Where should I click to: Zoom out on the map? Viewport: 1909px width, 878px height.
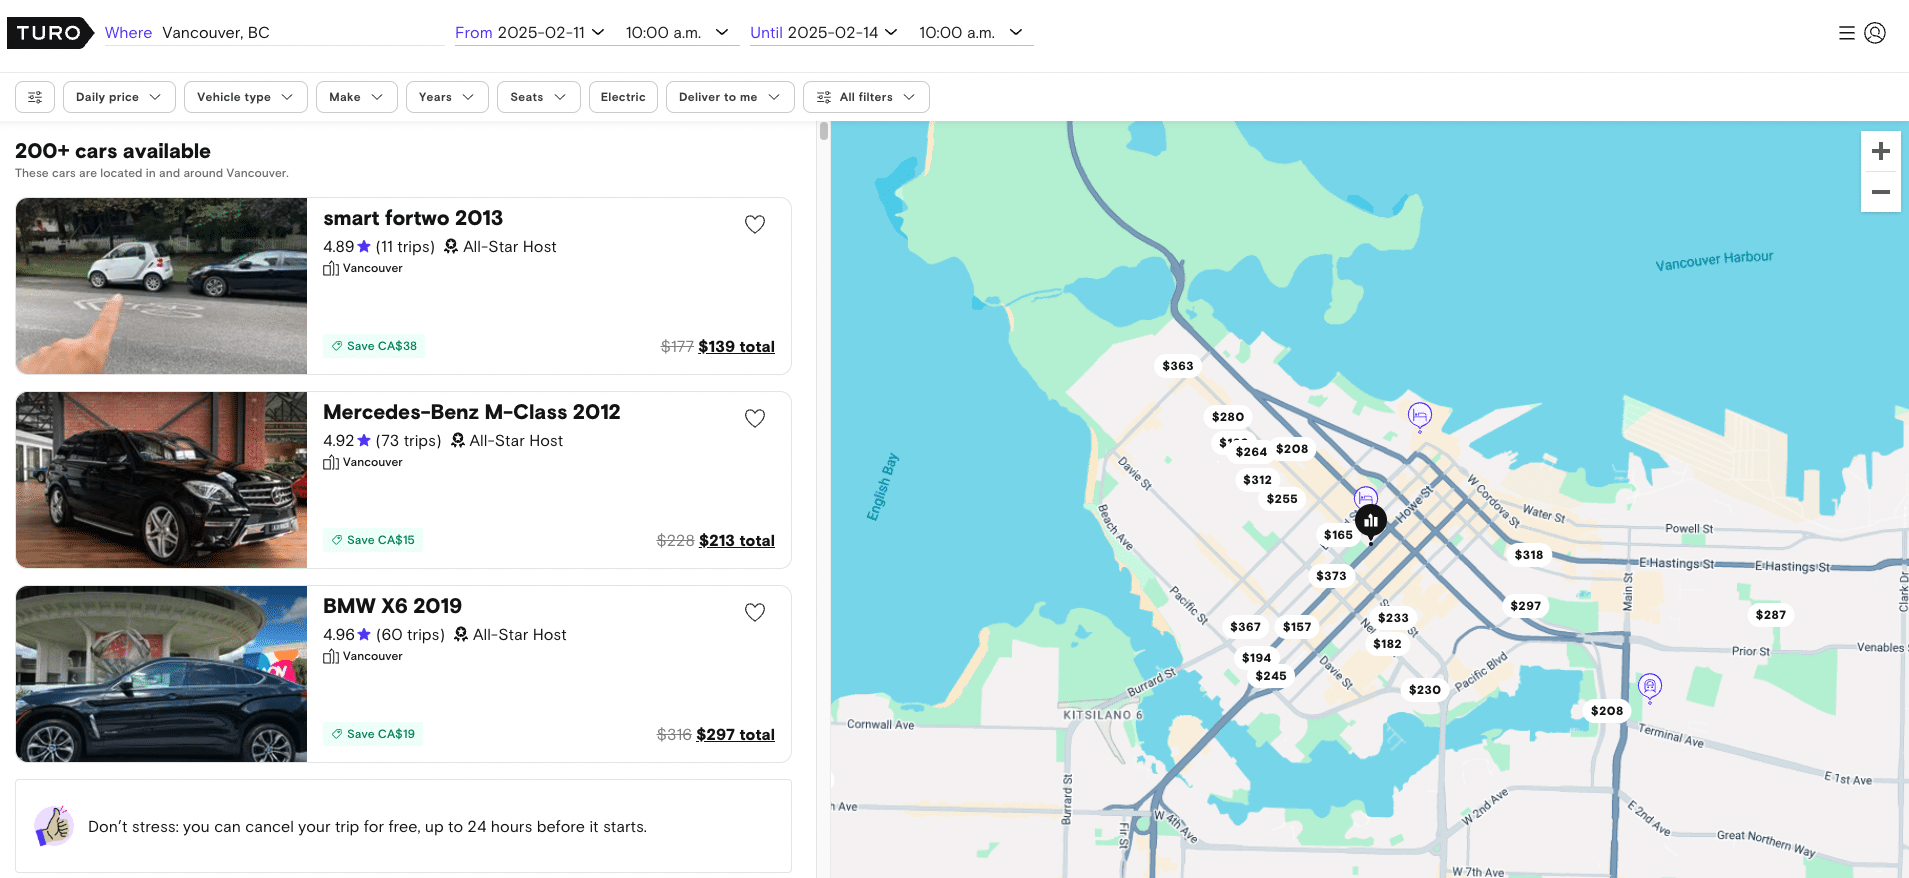(x=1880, y=192)
